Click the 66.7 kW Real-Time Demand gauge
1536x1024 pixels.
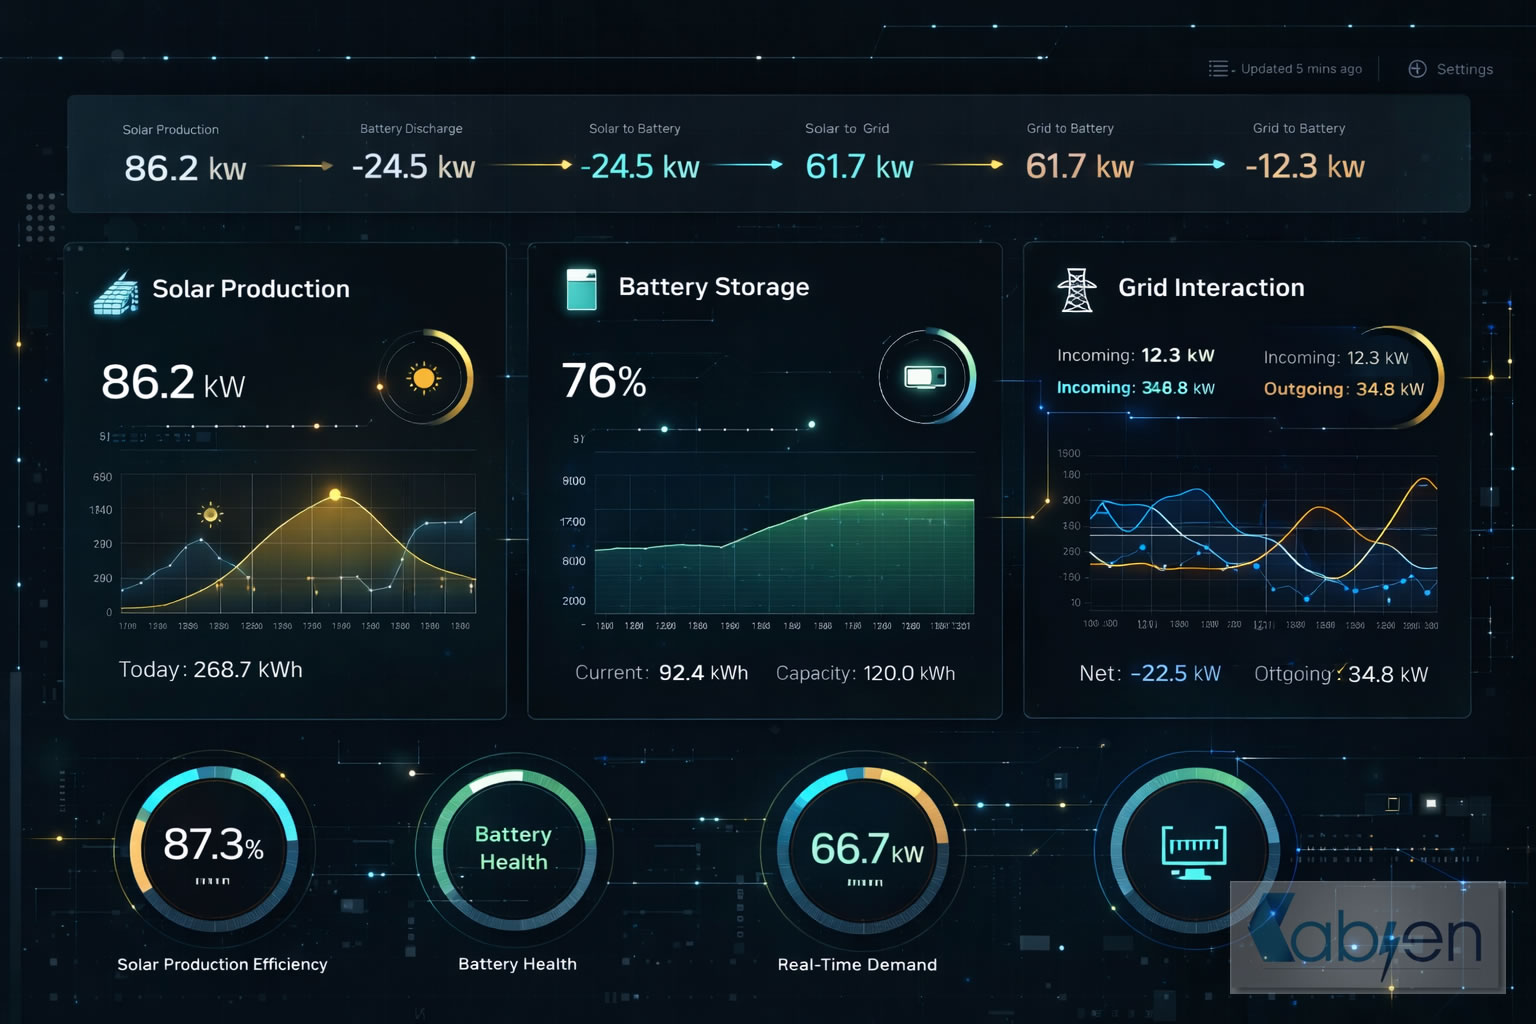pyautogui.click(x=865, y=850)
